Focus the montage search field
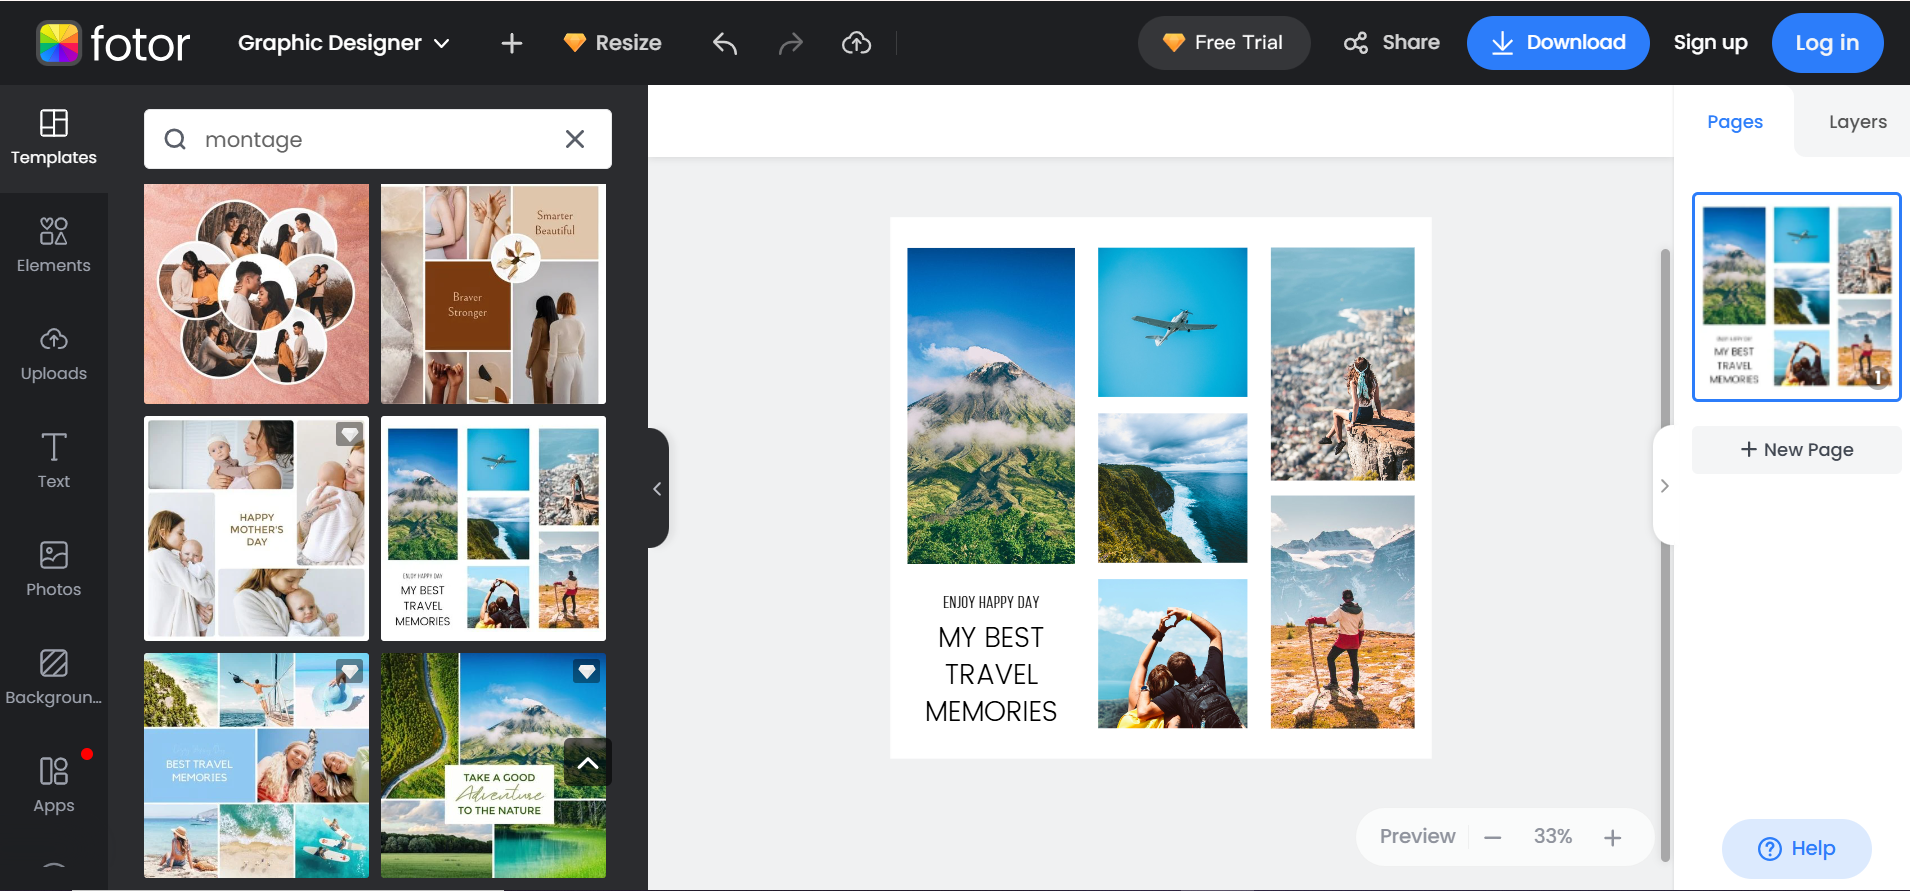Image resolution: width=1910 pixels, height=891 pixels. coord(377,139)
